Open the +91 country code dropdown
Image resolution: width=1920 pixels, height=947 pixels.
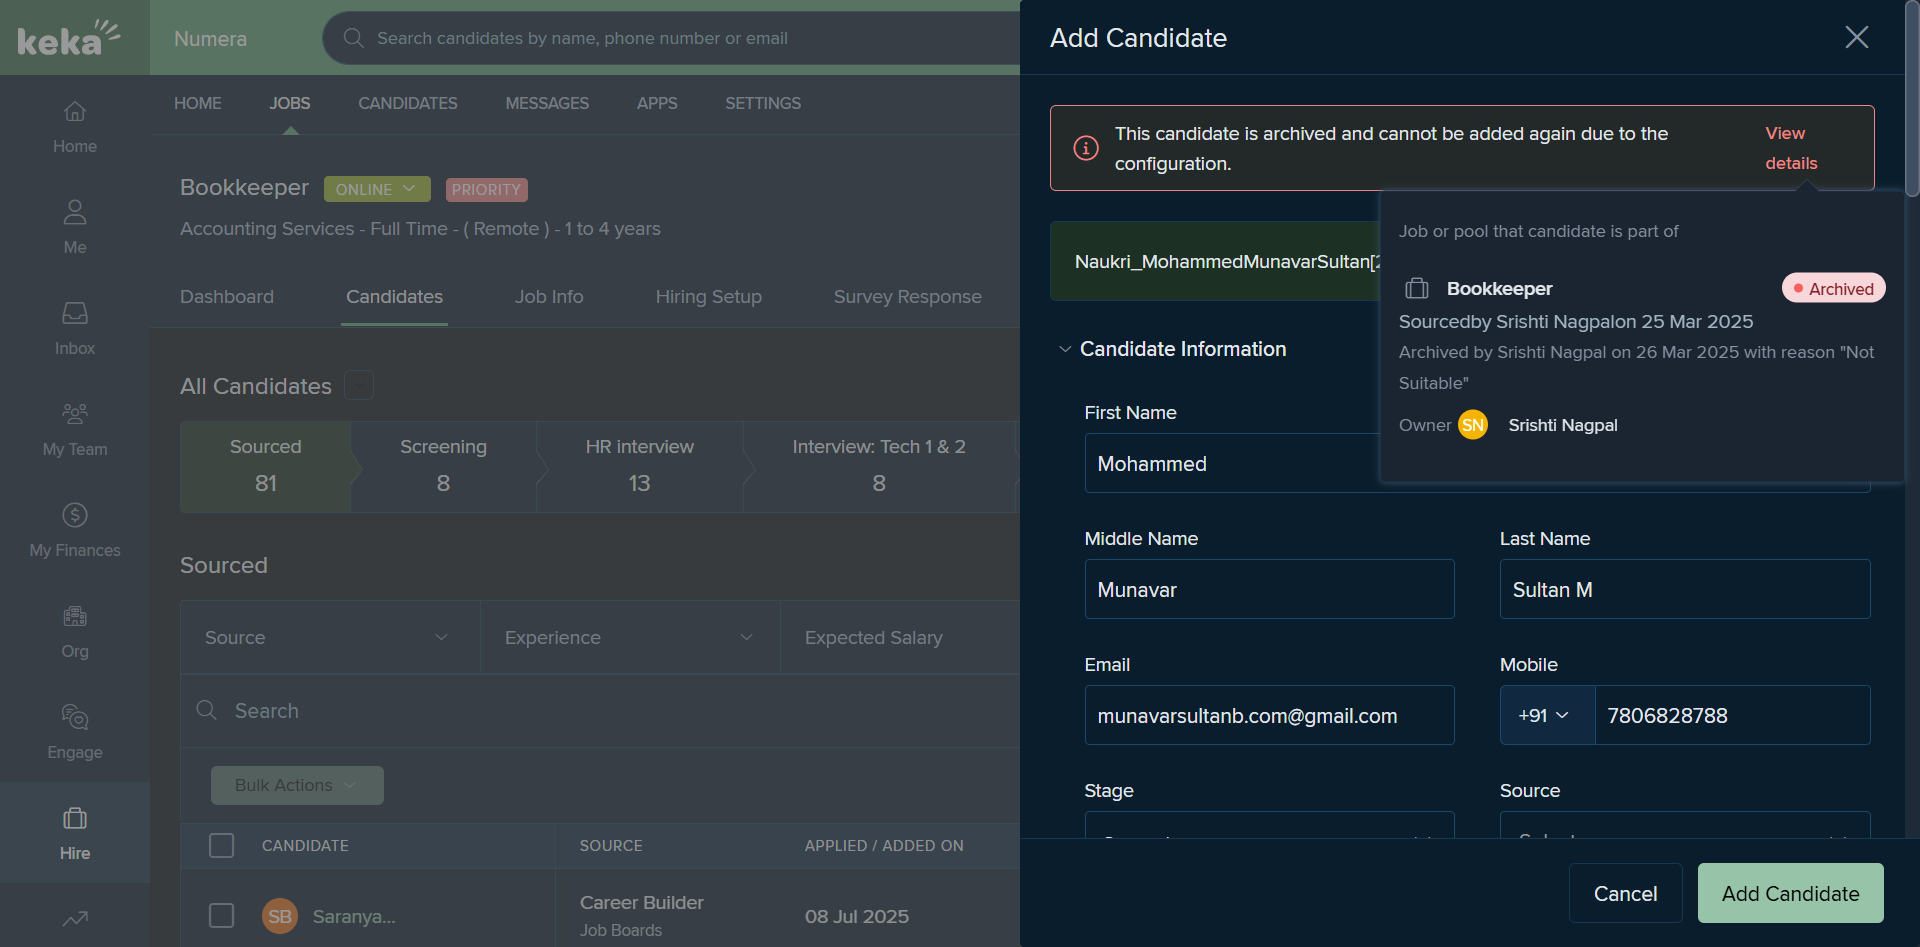pos(1547,715)
